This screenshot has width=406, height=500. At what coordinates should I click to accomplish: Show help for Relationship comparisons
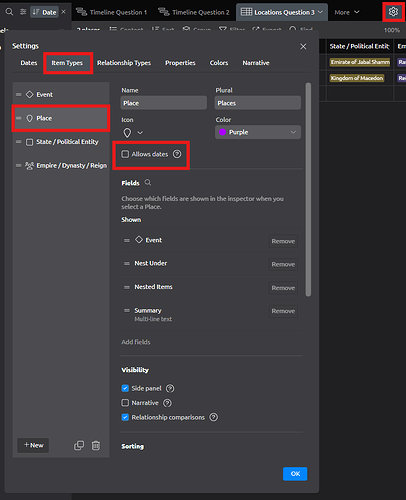[214, 417]
